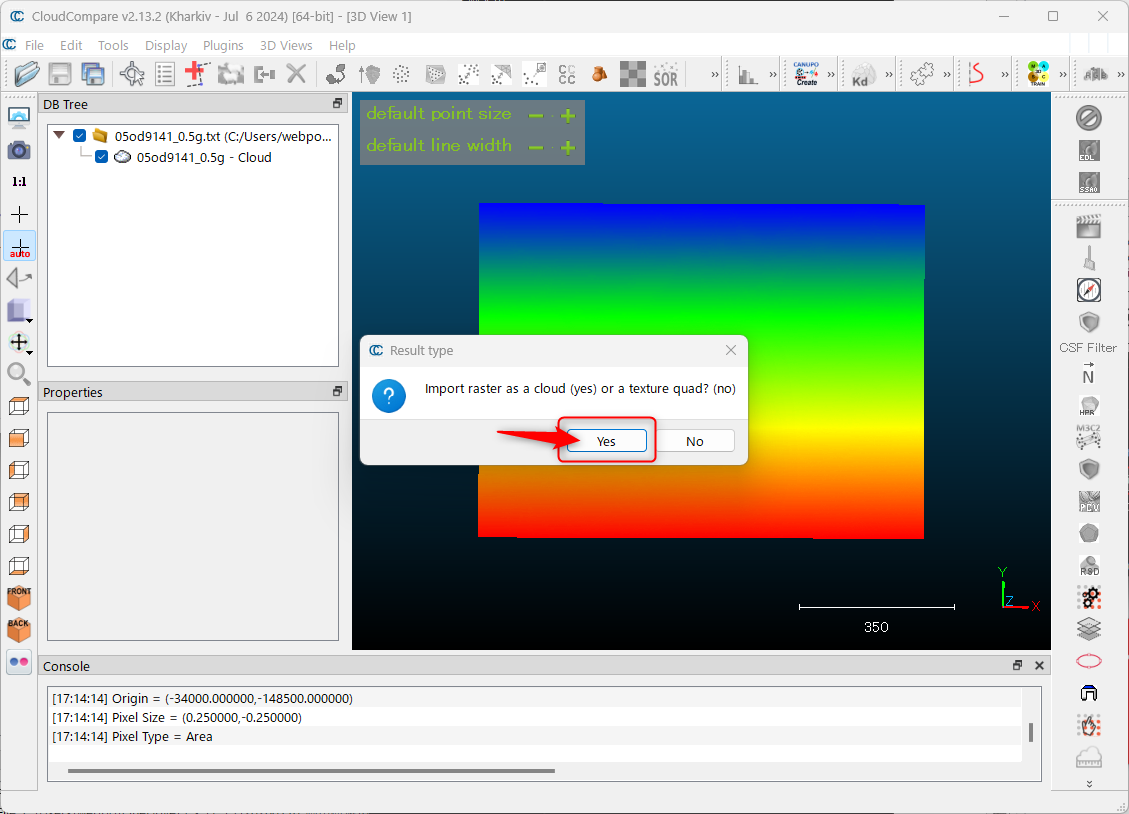Screen dimensions: 1129x814
Task: Click the CSF Filter plugin icon
Action: [x=1088, y=323]
